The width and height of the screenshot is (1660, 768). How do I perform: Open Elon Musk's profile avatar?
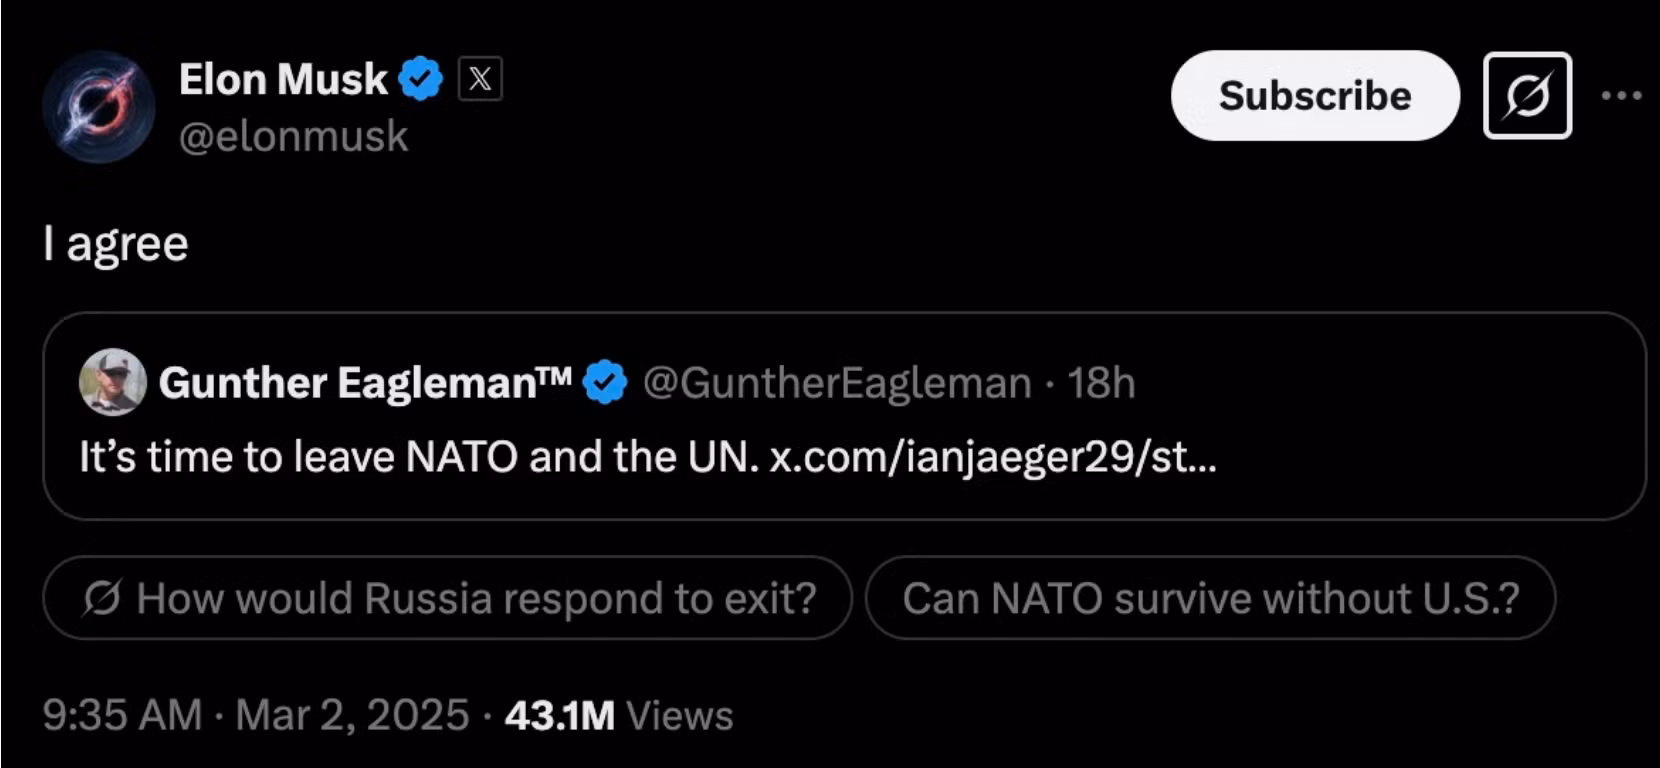[x=99, y=106]
